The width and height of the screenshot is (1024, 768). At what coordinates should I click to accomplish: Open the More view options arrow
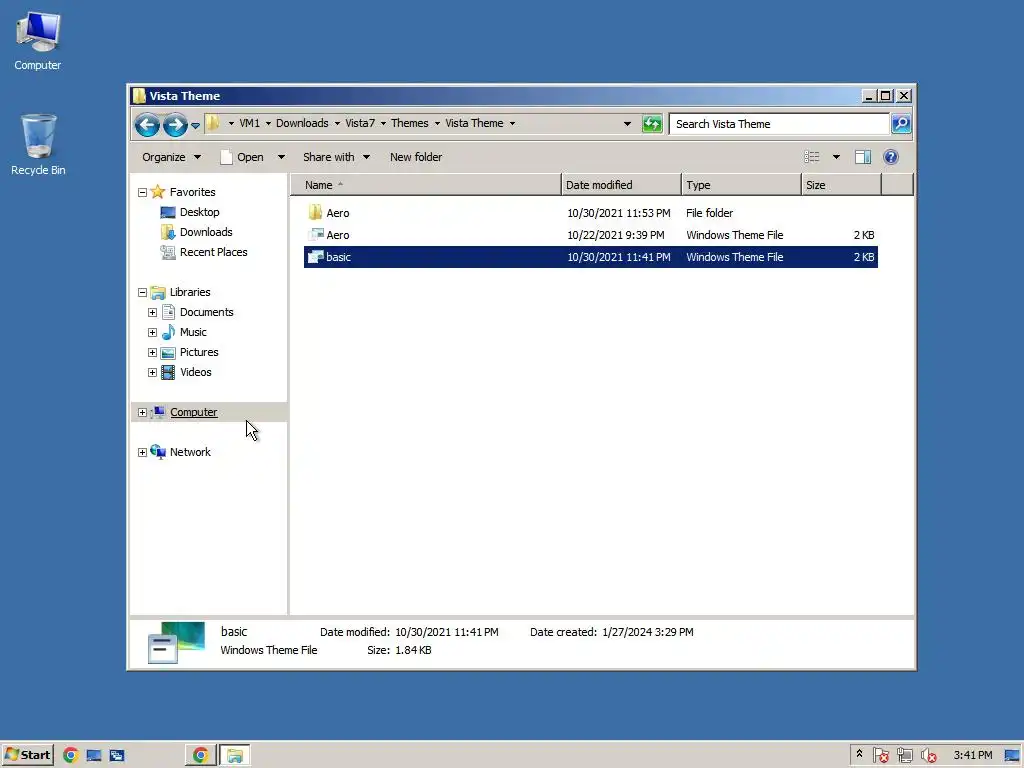coord(836,157)
